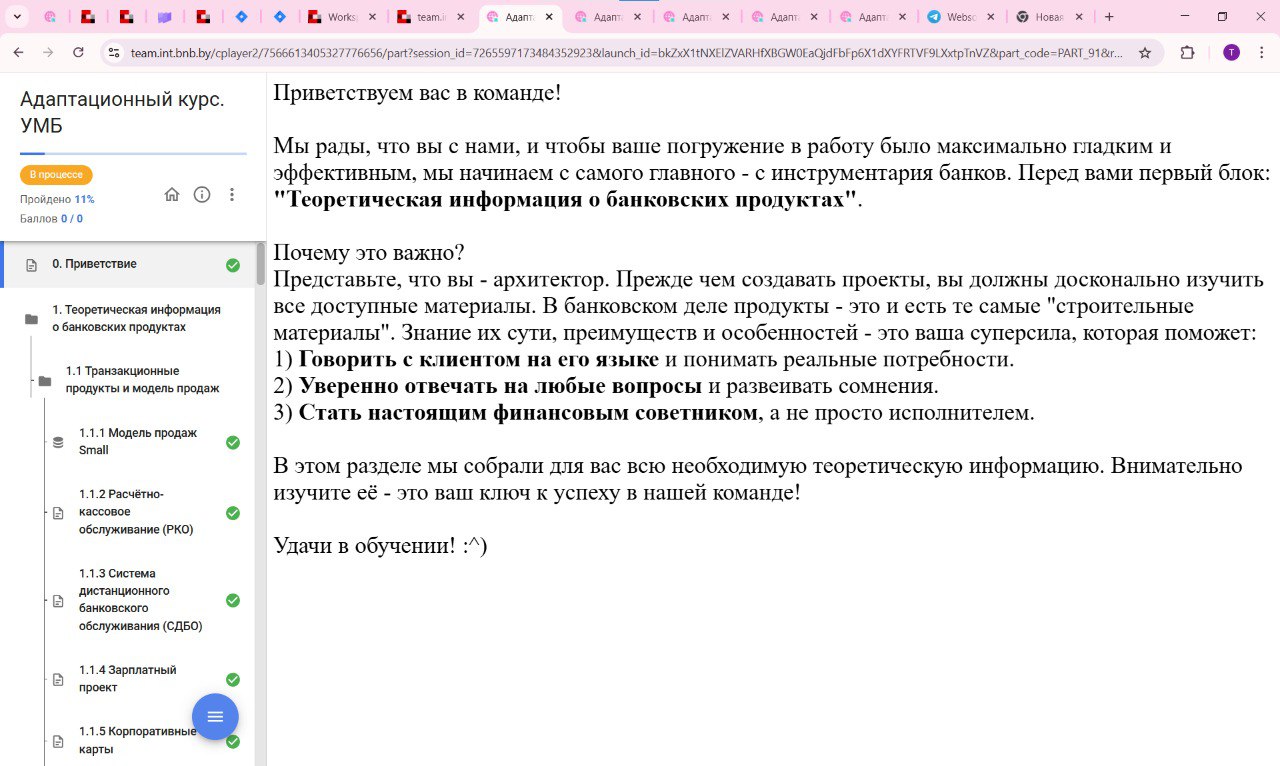Open lesson 1.1.3 Система дистанционного банковского обслуживания
1280x766 pixels.
pos(140,600)
